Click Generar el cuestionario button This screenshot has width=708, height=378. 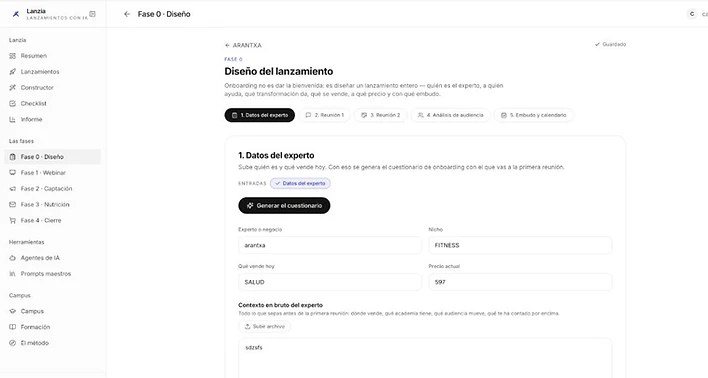[x=284, y=205]
